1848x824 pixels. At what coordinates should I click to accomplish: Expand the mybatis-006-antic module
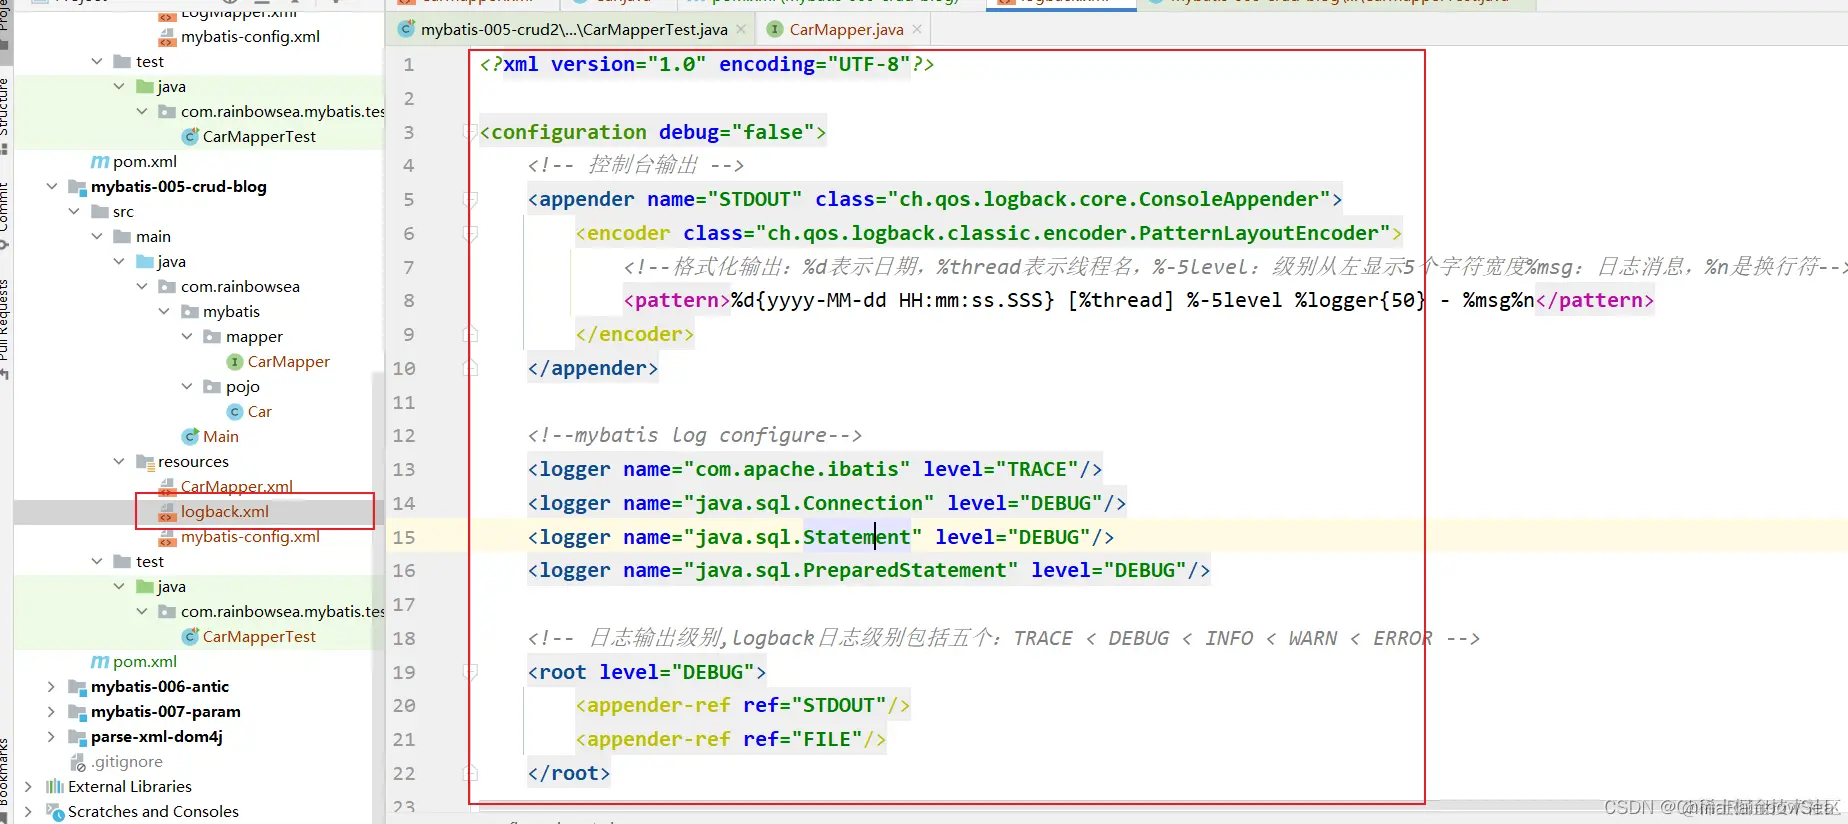coord(52,687)
